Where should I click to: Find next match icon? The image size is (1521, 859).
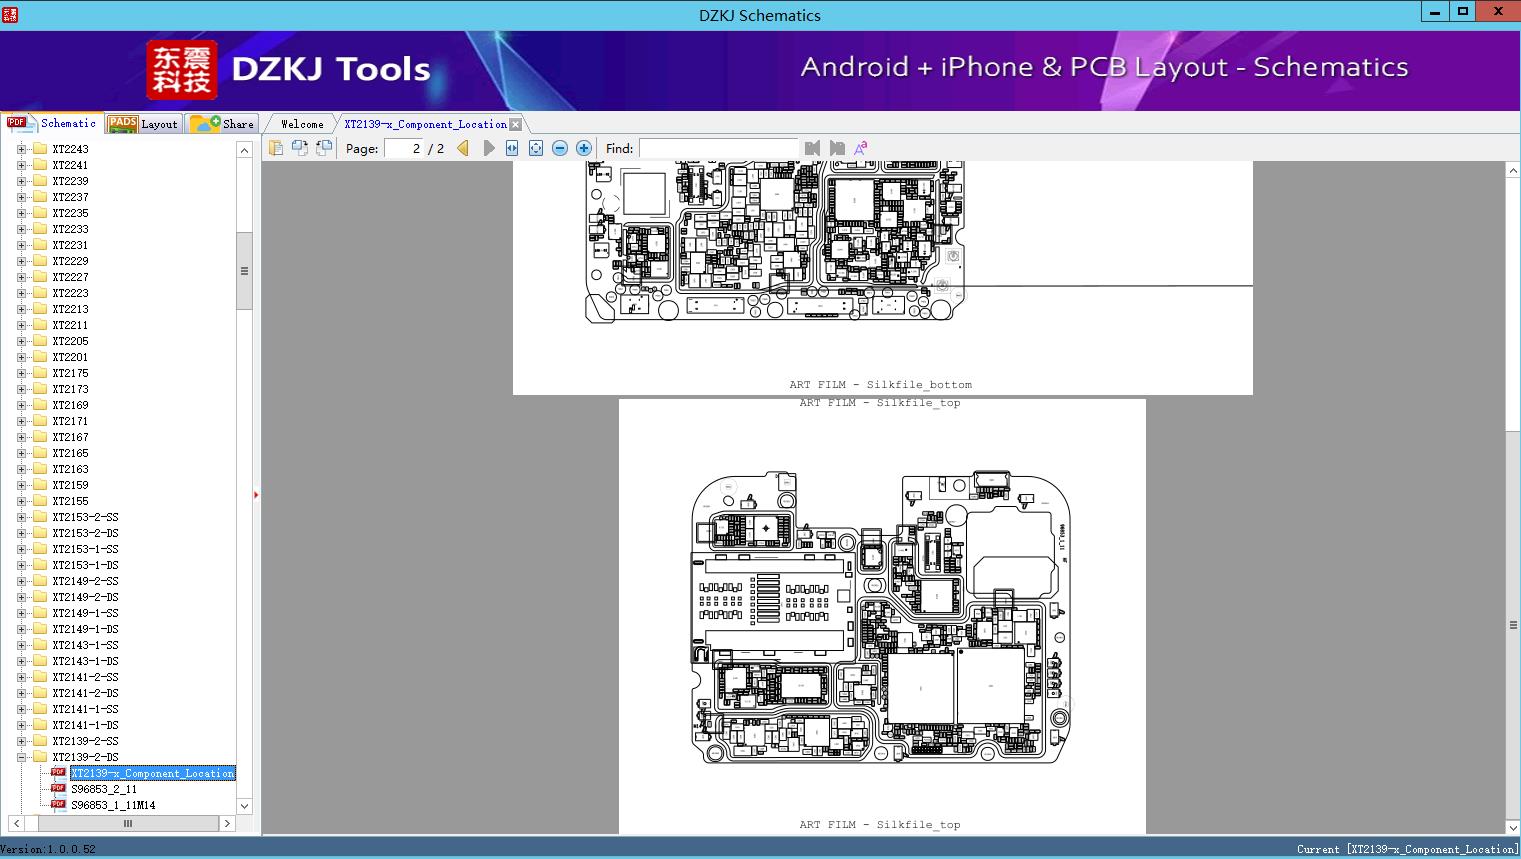pos(837,148)
